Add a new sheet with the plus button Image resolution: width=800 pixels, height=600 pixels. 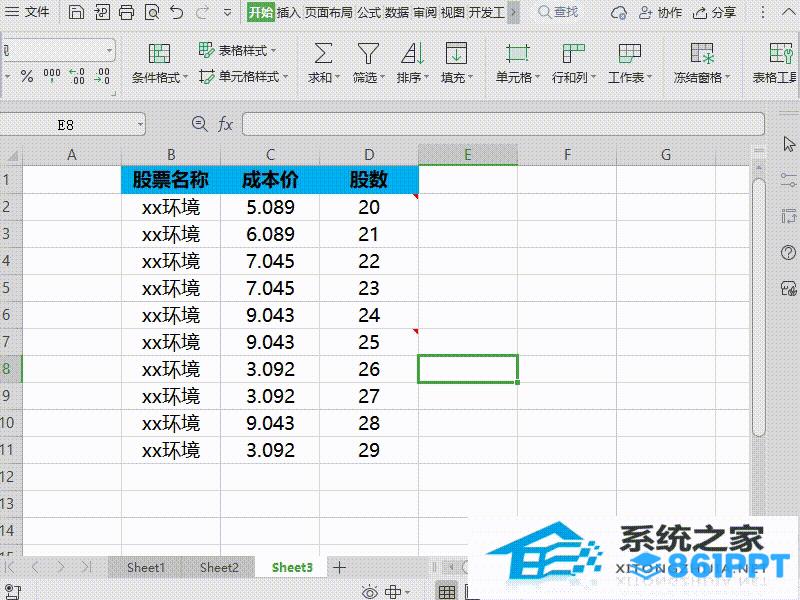coord(339,567)
